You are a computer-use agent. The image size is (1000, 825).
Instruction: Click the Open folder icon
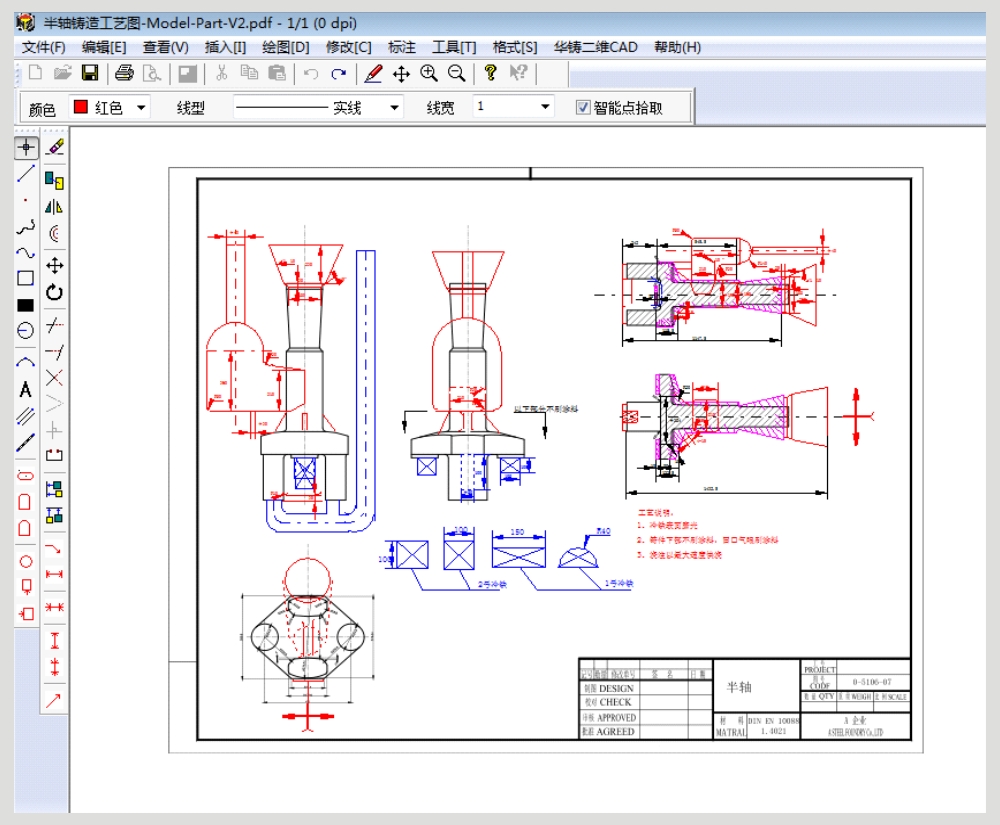point(62,73)
